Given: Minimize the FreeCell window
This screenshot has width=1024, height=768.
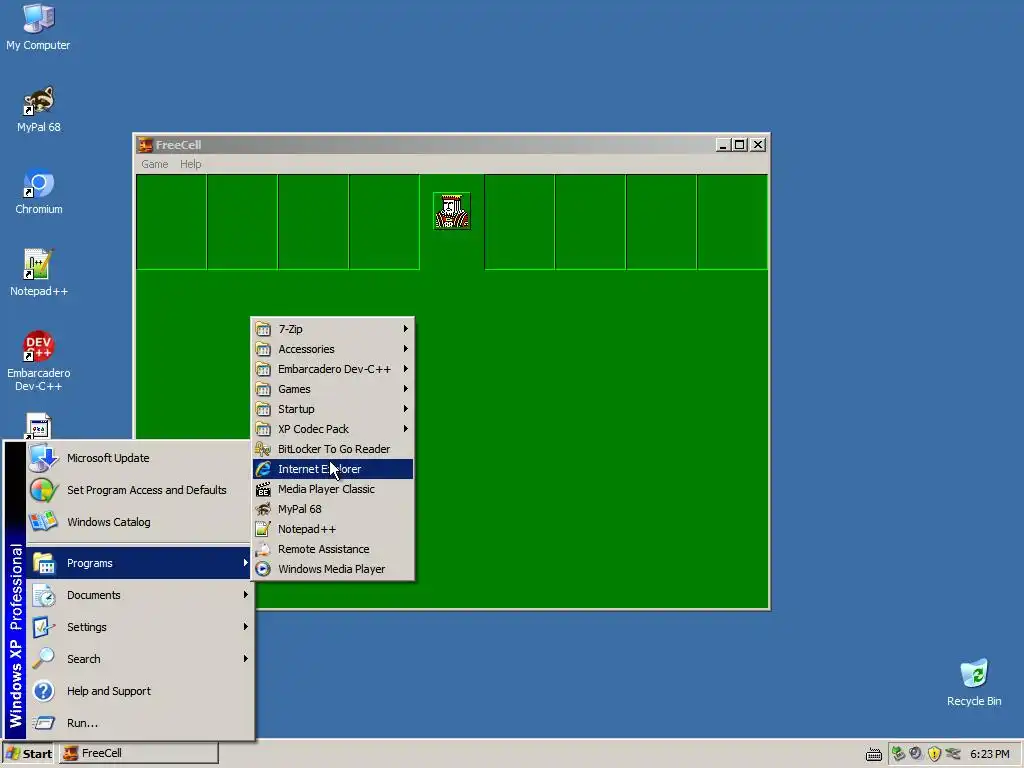Looking at the screenshot, I should [x=722, y=145].
